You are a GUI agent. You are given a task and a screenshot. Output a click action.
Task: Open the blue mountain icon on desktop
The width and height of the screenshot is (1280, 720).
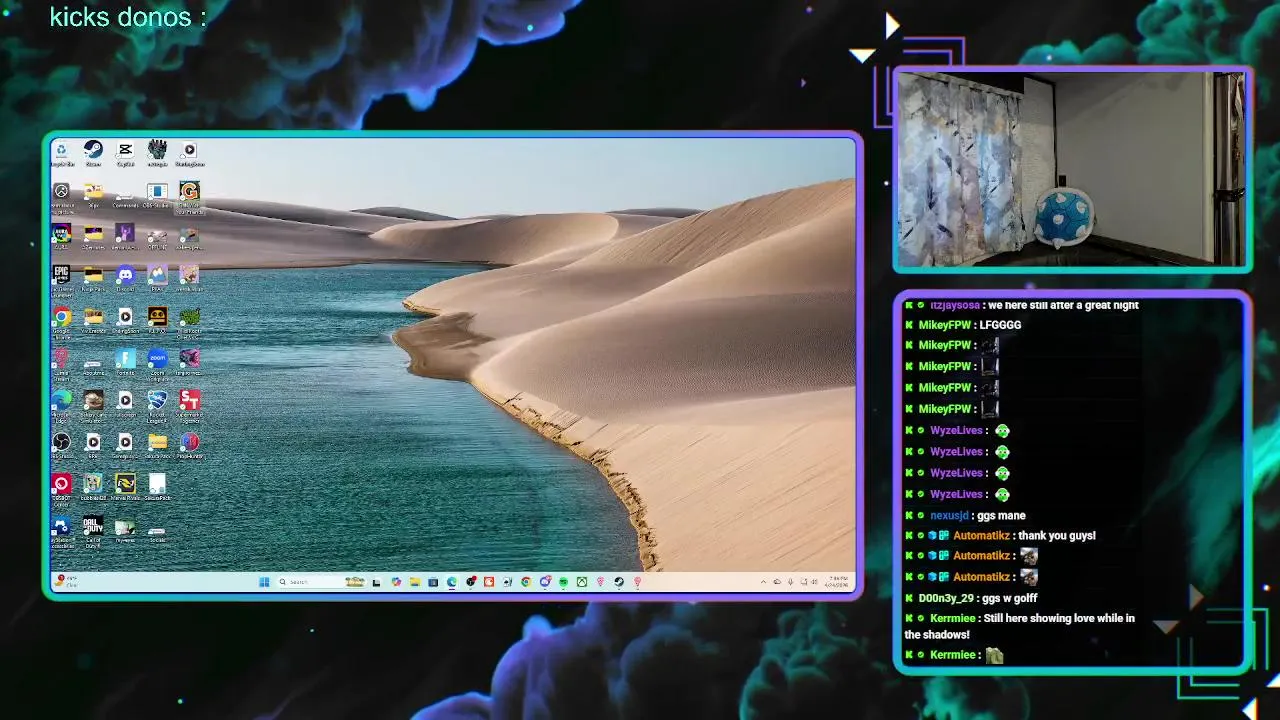pos(157,276)
